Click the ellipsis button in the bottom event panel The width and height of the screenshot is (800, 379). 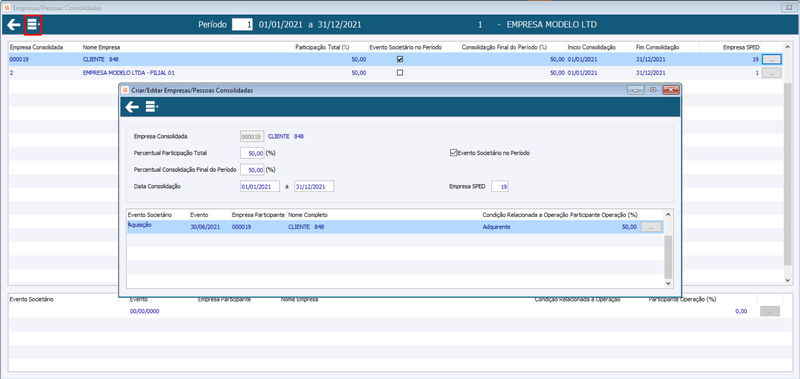coord(770,311)
